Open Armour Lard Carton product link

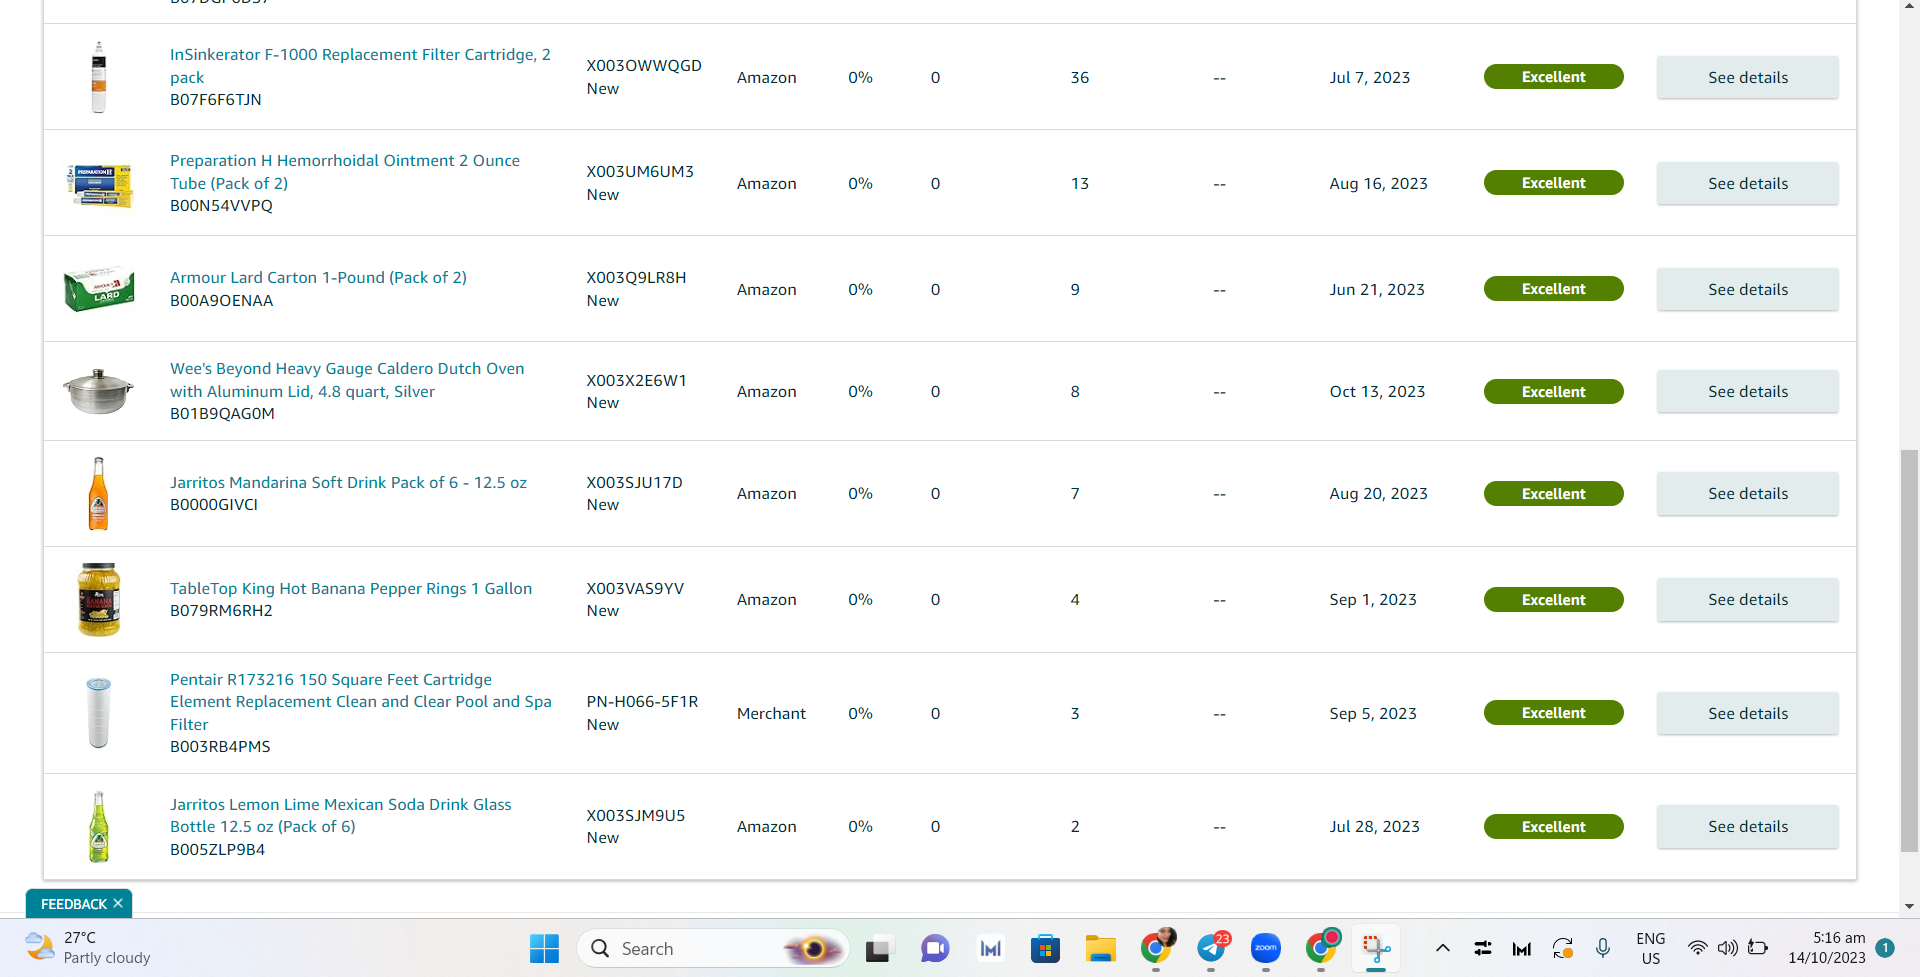coord(318,277)
